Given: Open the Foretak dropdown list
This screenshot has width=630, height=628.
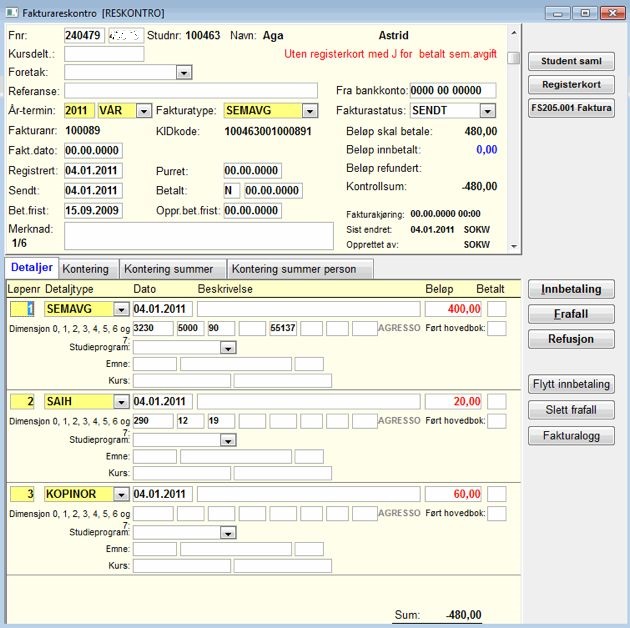Looking at the screenshot, I should click(184, 73).
